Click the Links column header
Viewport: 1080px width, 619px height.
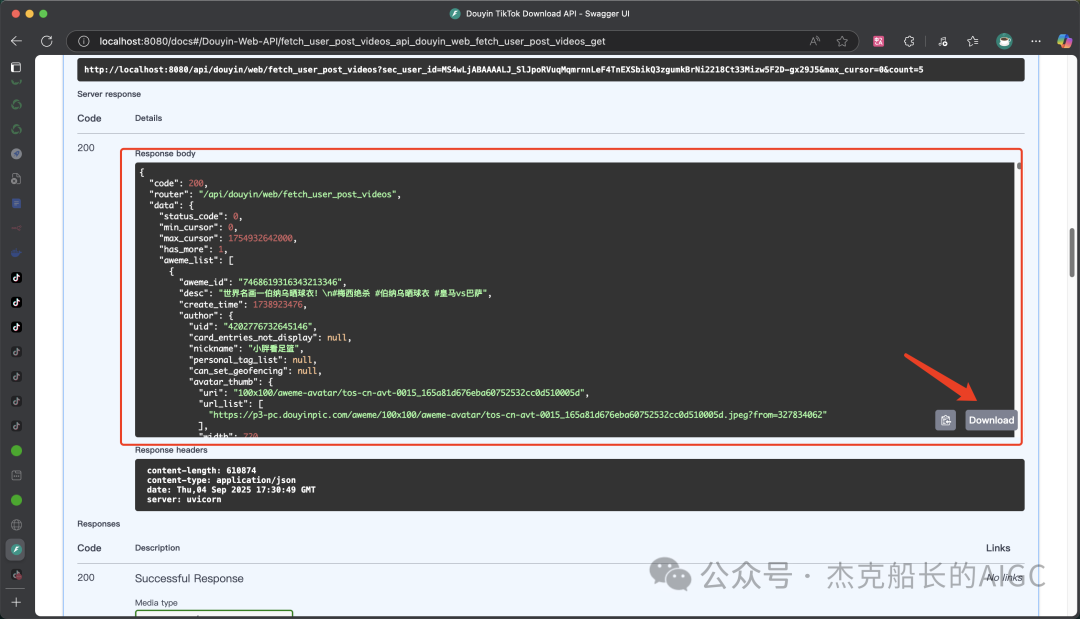(998, 548)
